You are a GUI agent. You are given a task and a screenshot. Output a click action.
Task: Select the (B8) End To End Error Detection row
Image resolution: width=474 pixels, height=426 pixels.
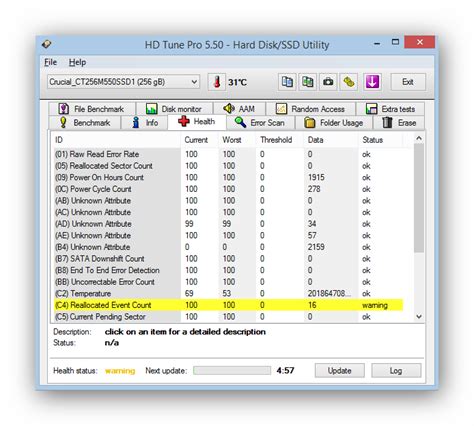(228, 270)
